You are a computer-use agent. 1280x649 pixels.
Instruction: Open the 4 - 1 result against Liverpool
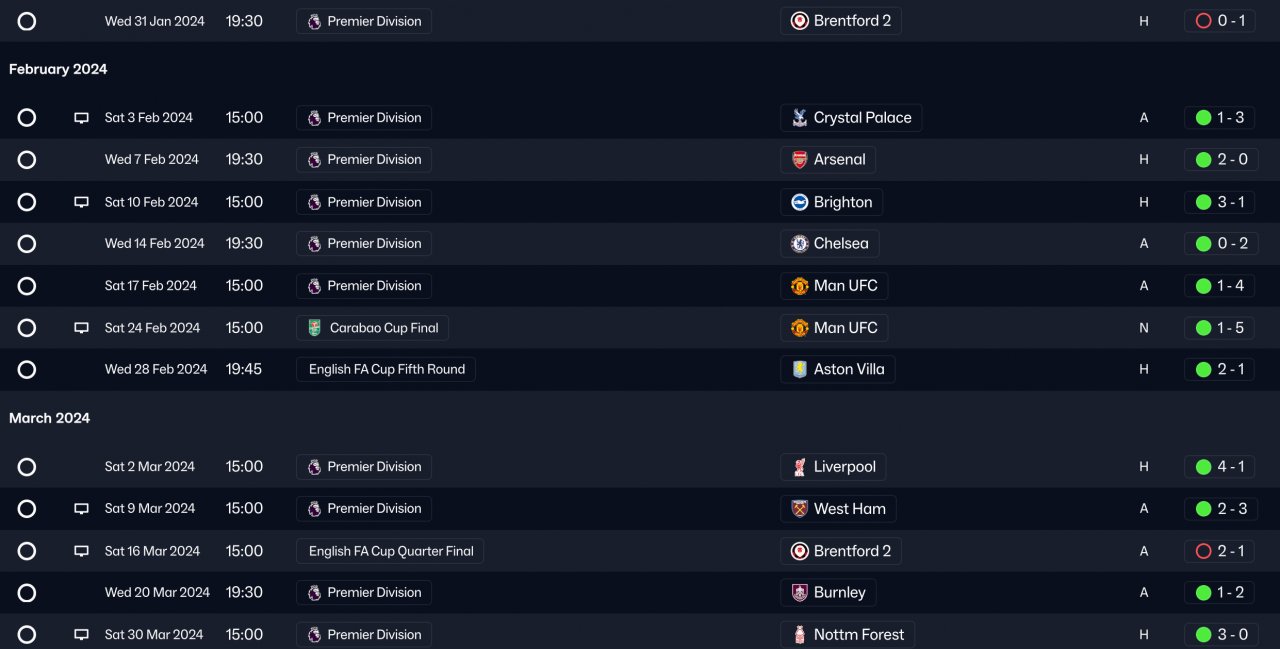point(1221,467)
